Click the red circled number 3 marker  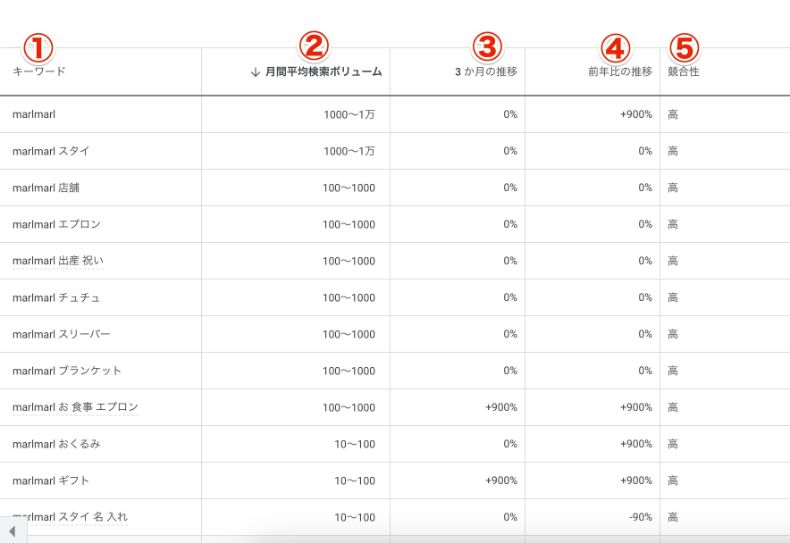[x=487, y=46]
